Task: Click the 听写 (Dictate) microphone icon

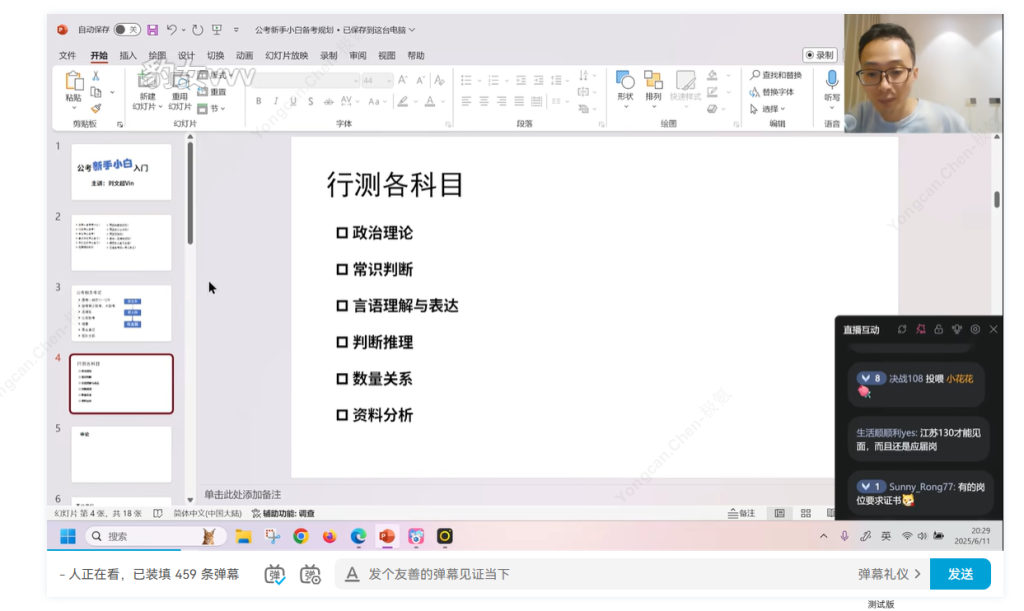Action: [831, 80]
